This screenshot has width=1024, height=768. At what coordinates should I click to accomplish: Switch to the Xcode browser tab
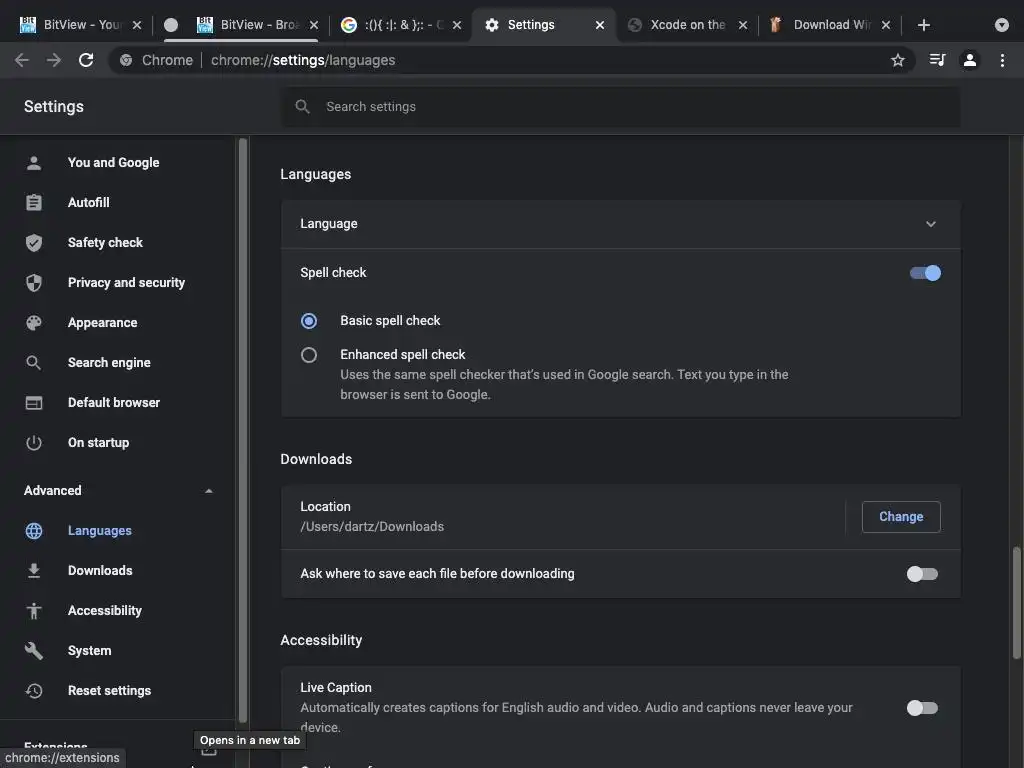click(687, 25)
